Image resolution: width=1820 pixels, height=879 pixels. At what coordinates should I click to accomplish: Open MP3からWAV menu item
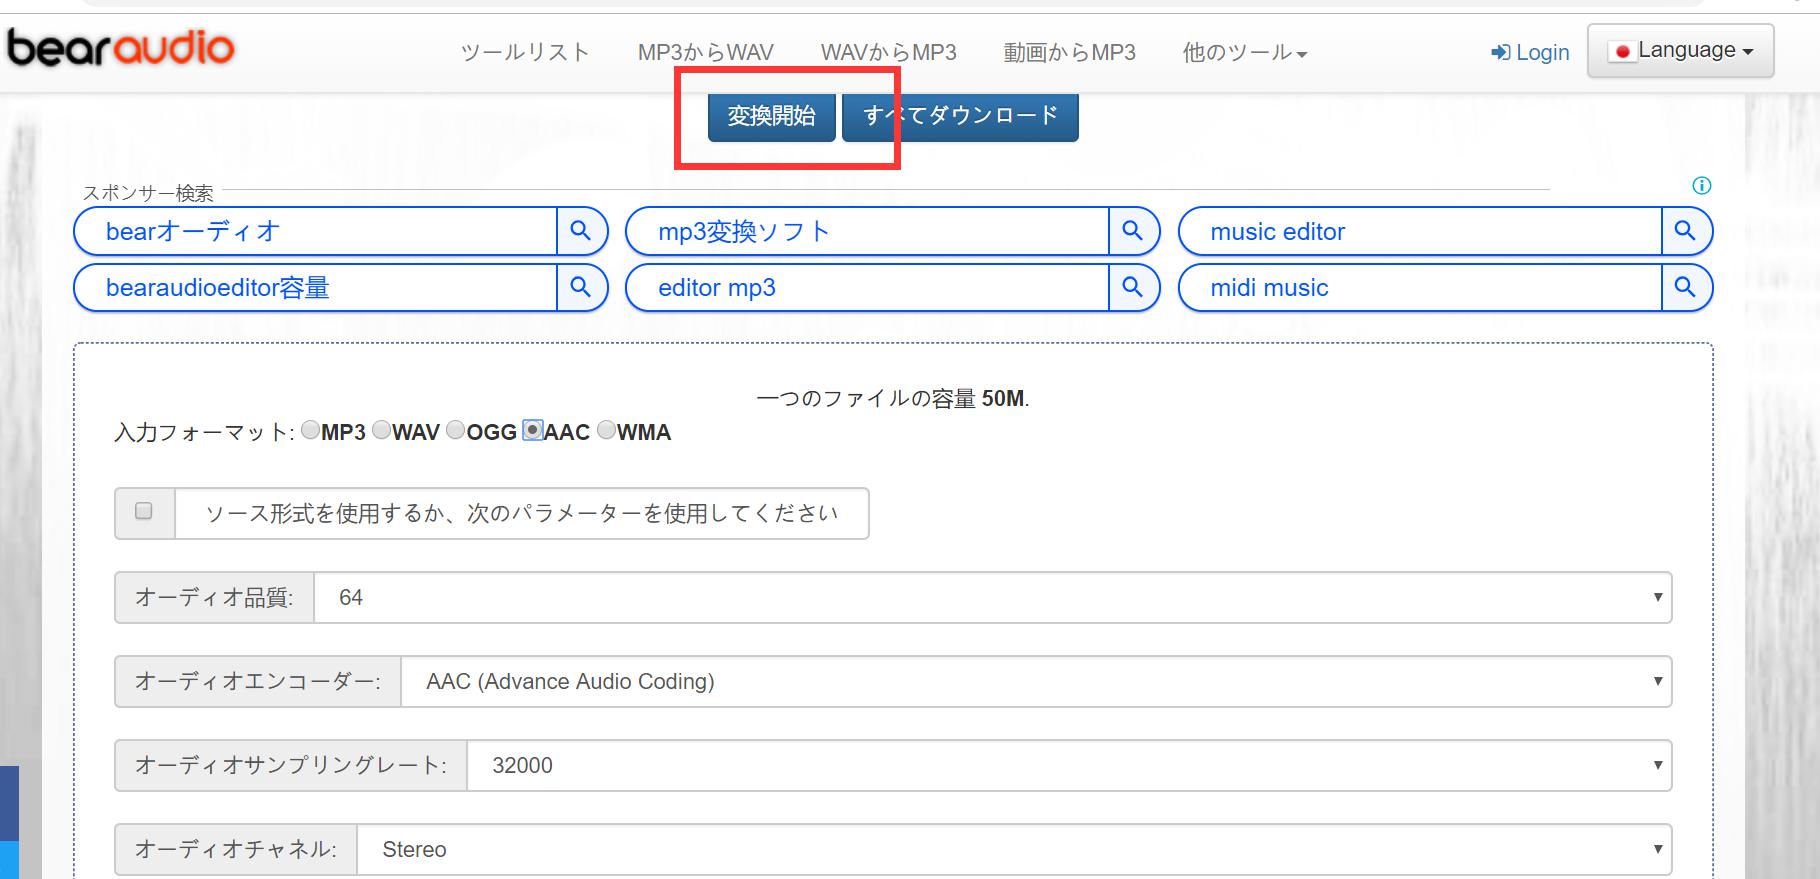pos(706,52)
